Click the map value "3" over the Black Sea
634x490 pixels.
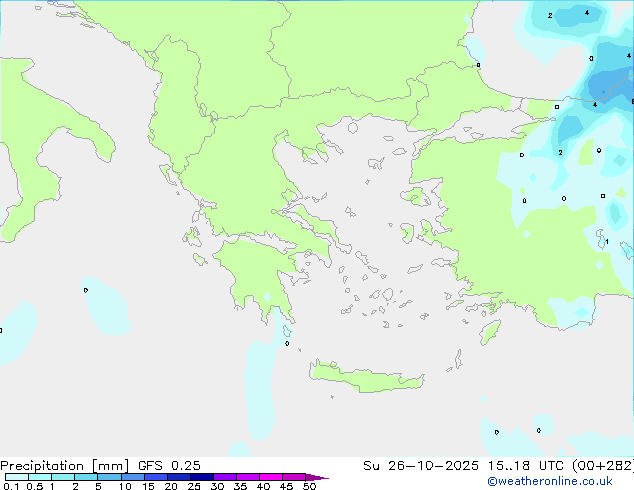point(591,59)
